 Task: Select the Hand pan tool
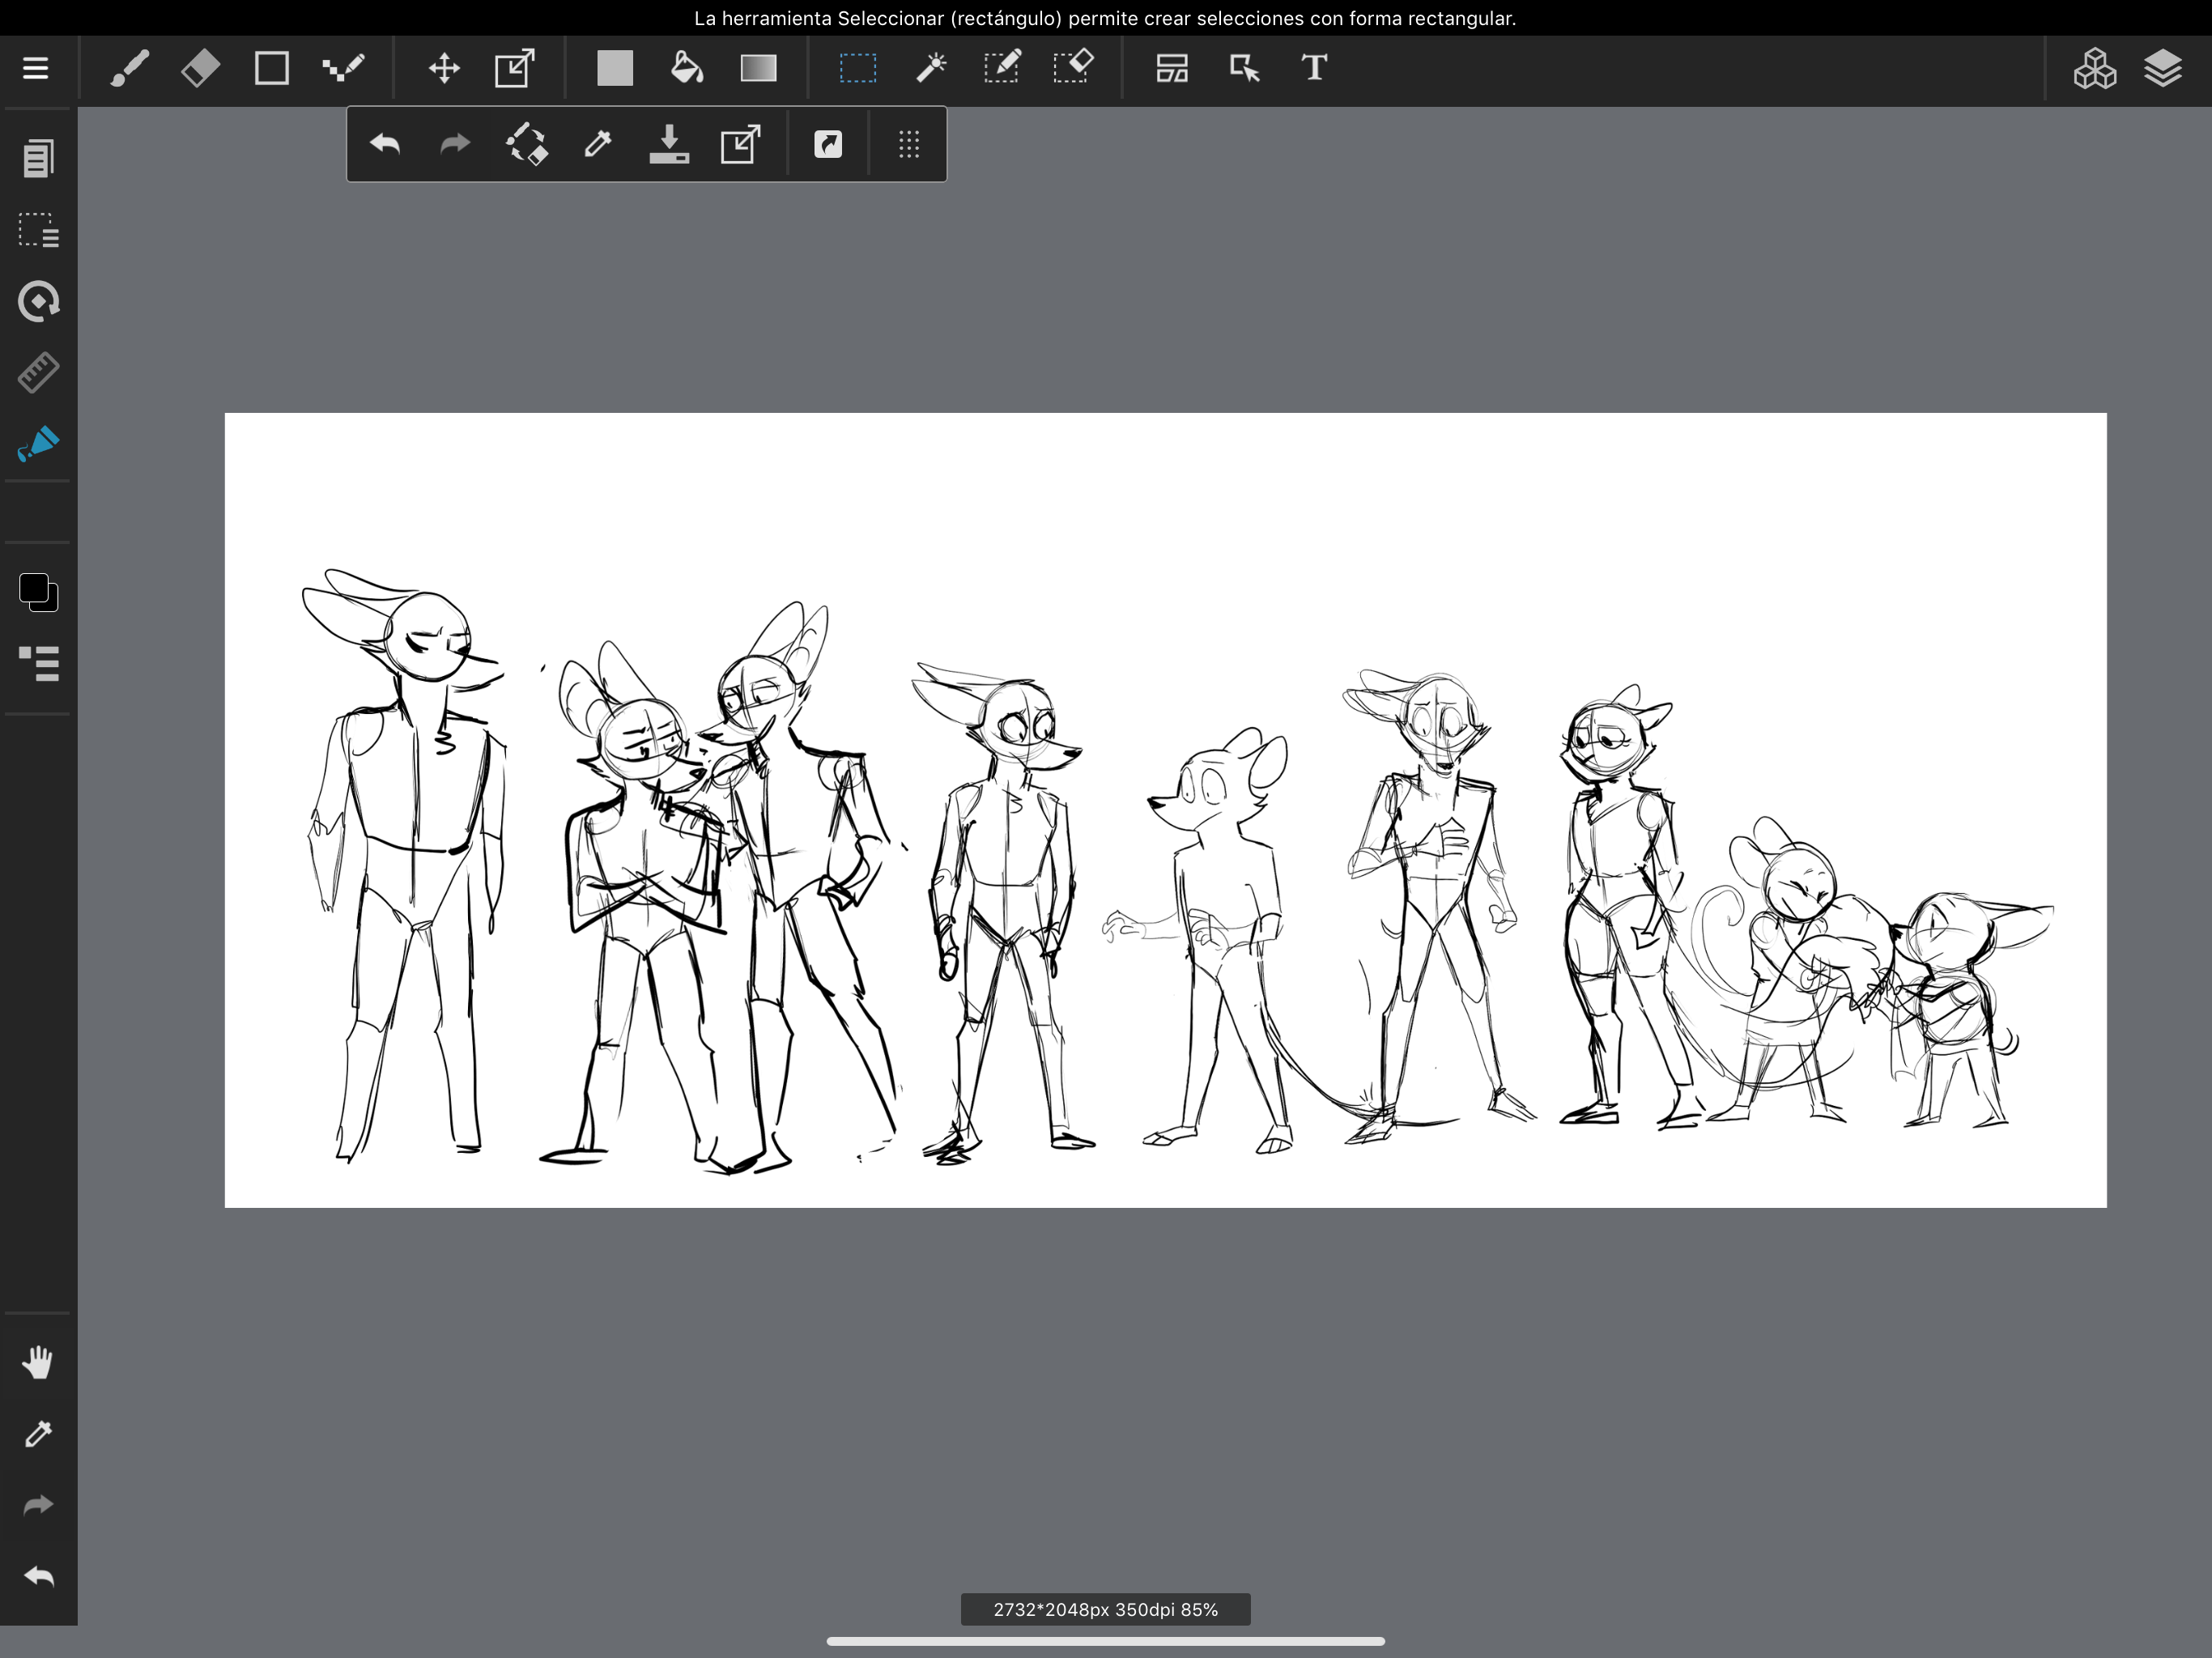(38, 1362)
